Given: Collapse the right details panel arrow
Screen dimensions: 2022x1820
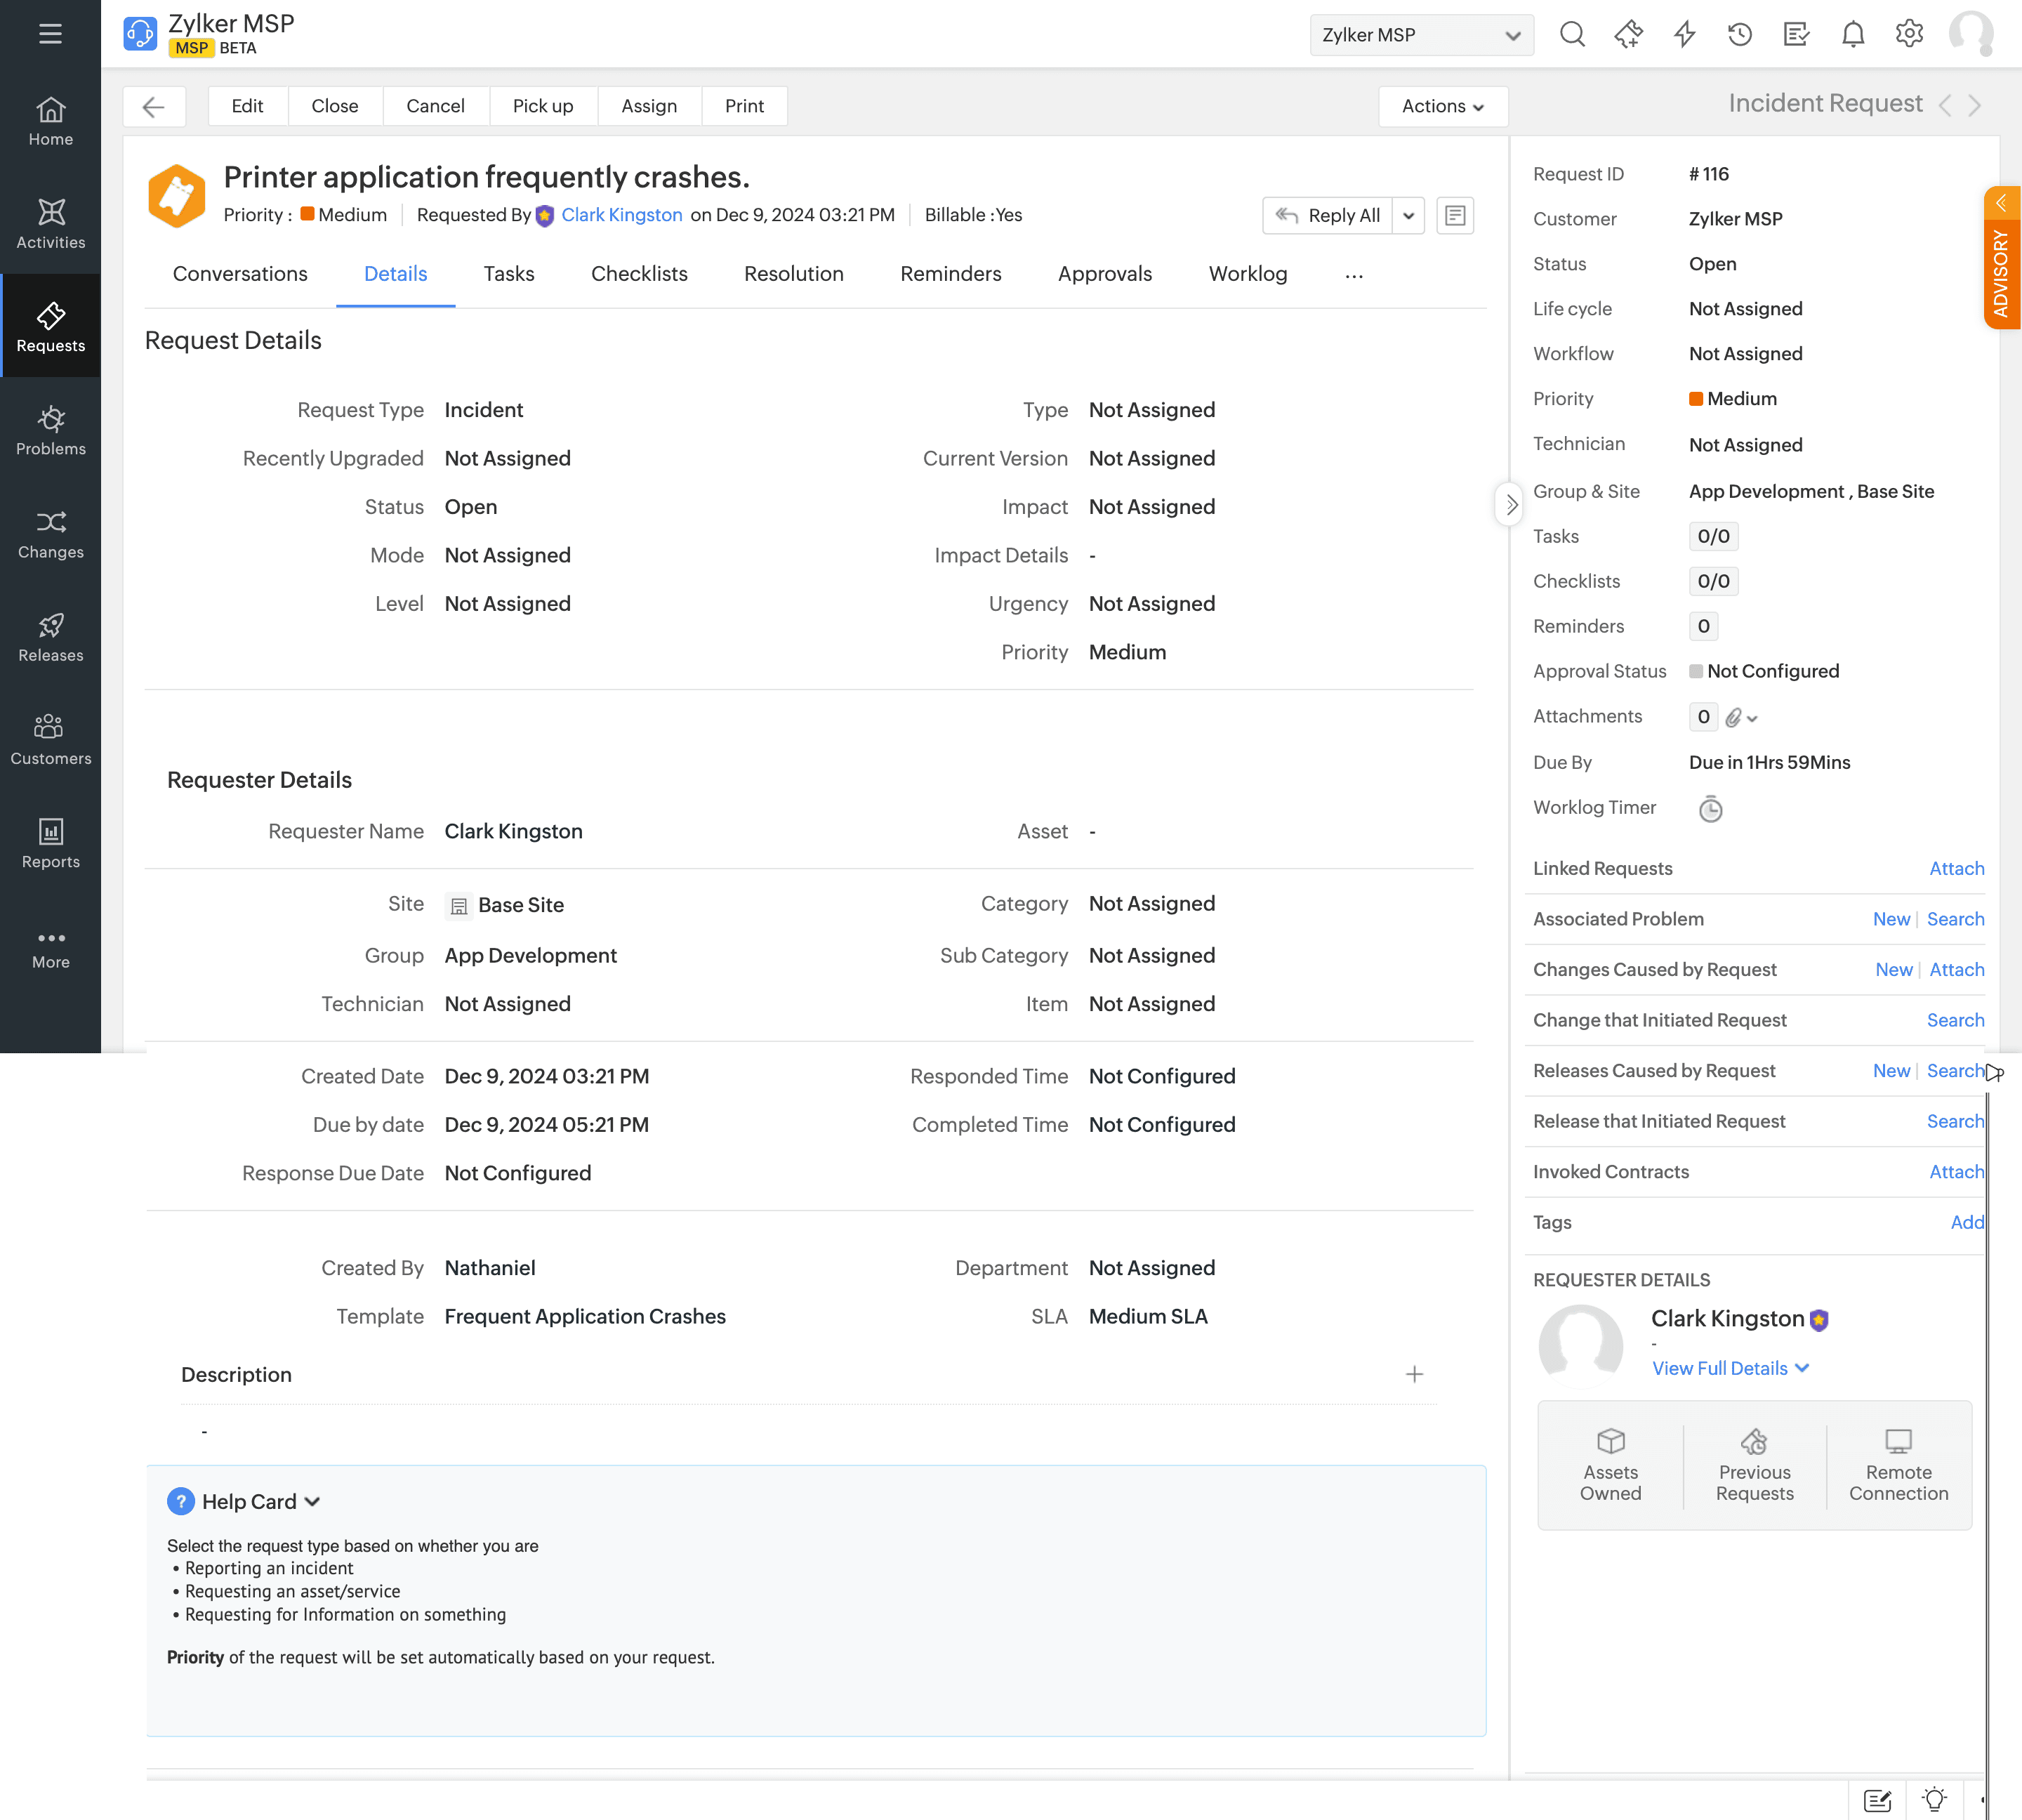Looking at the screenshot, I should coord(1510,505).
